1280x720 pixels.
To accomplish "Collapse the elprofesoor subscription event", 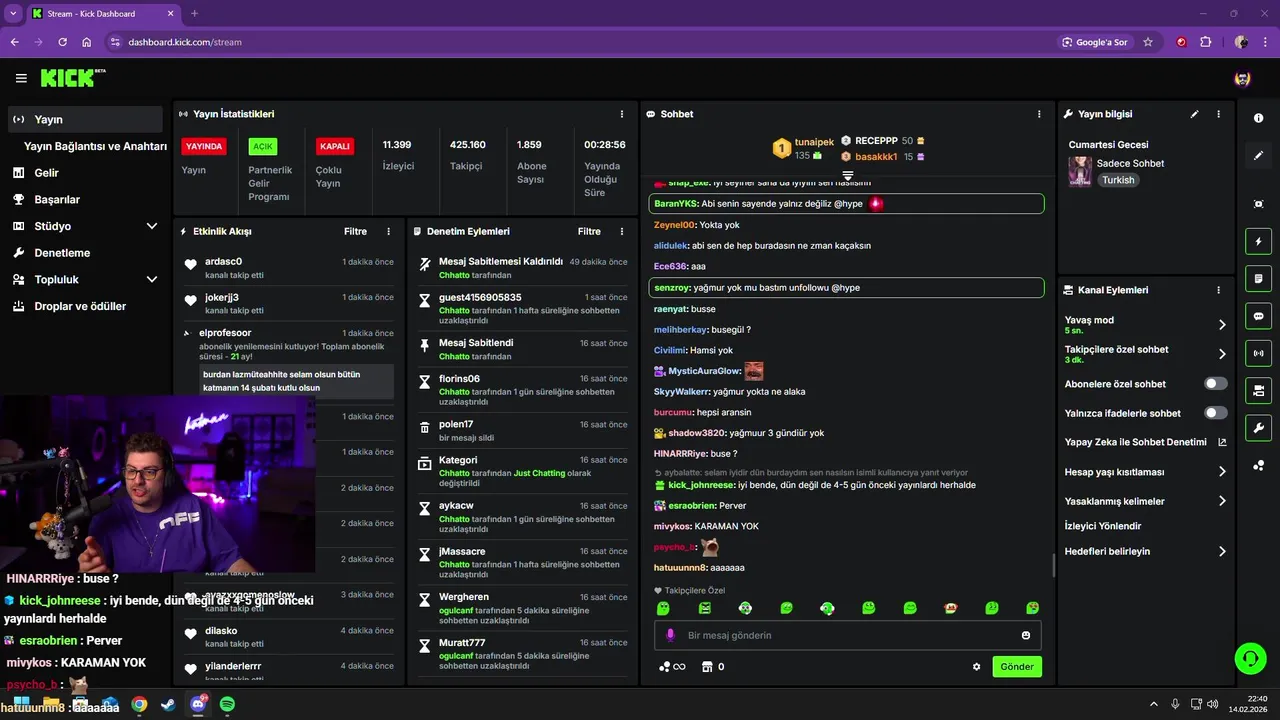I will click(186, 333).
